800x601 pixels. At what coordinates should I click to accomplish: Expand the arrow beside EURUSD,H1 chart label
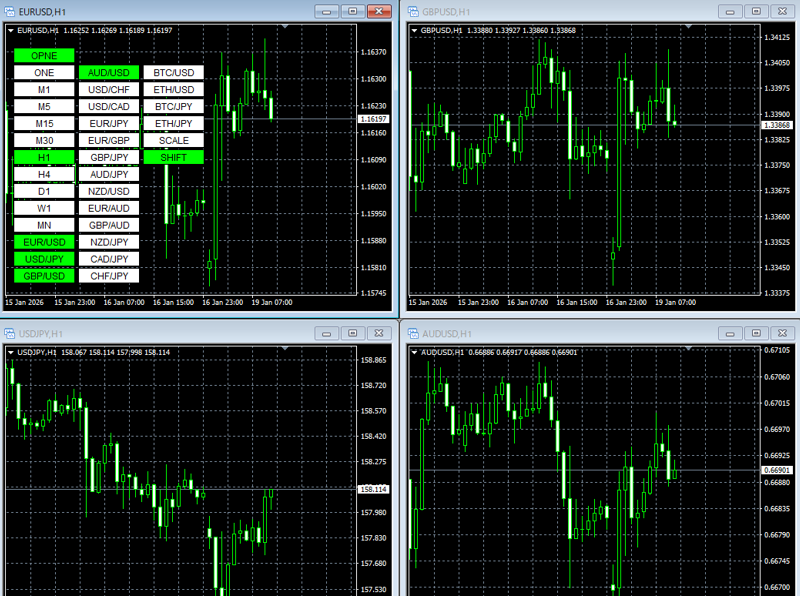point(11,30)
